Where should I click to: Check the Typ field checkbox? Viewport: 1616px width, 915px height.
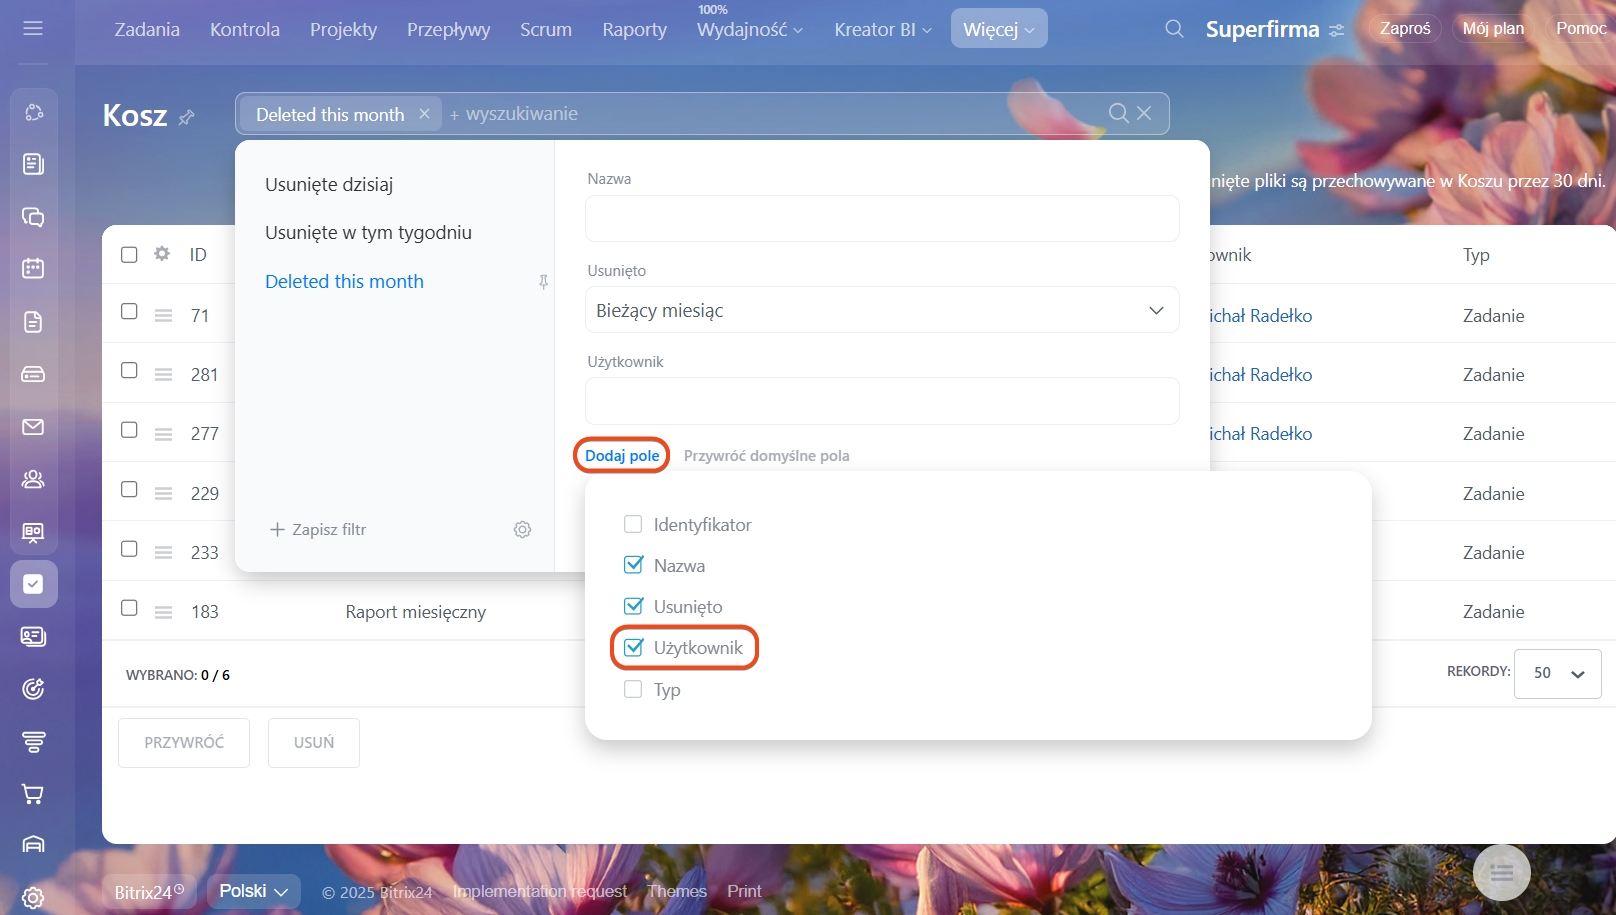tap(633, 689)
